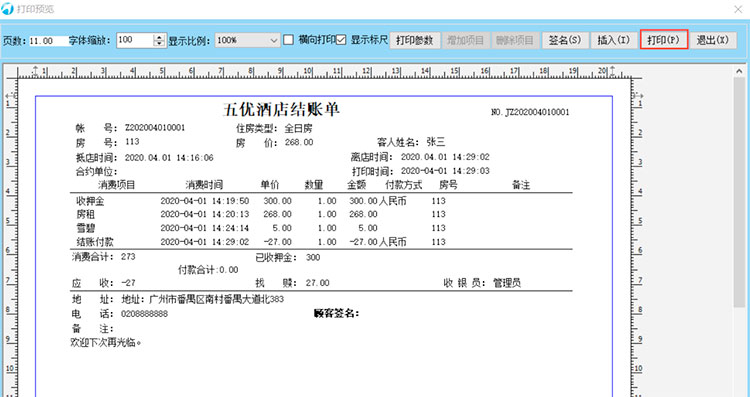Click the 付款合计:0.00 text
The width and height of the screenshot is (750, 397).
(x=208, y=270)
